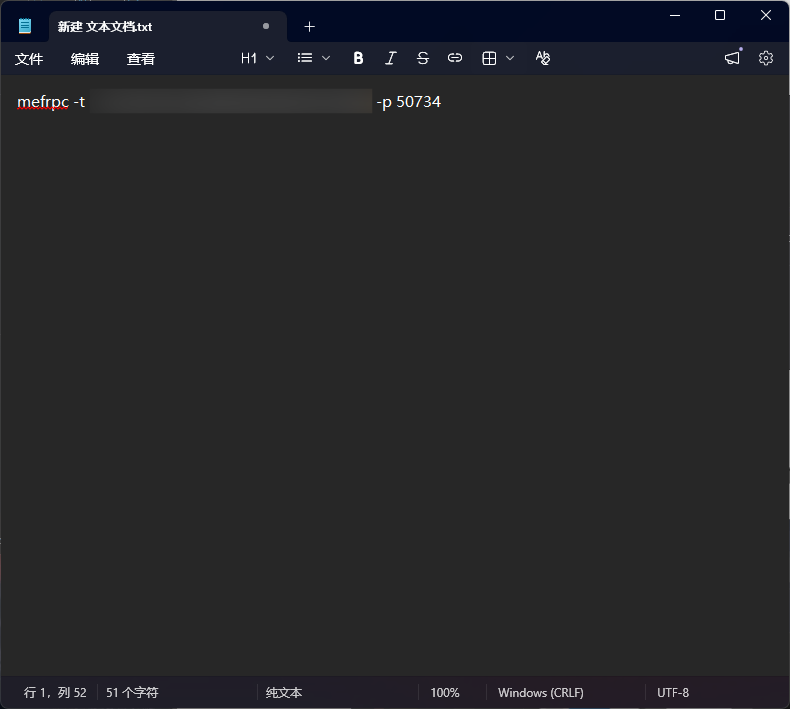Click the megaphone feedback icon
This screenshot has height=709, width=790.
click(x=733, y=58)
